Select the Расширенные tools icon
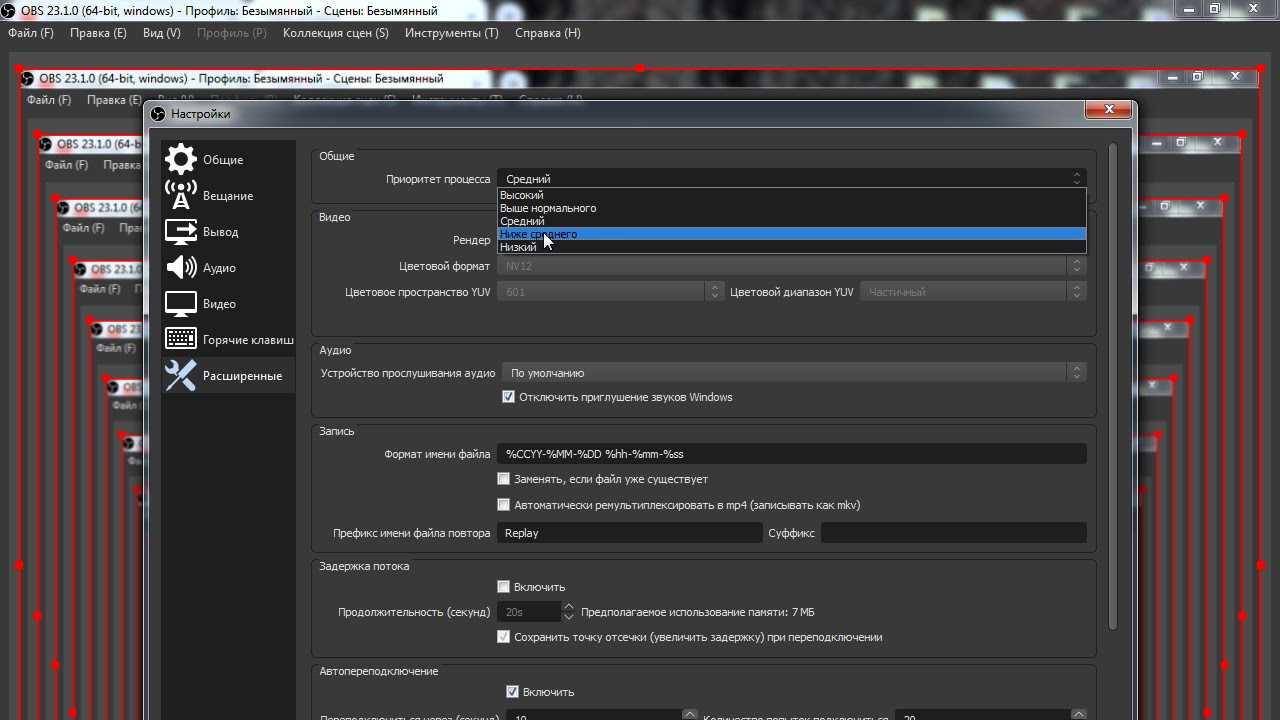1280x720 pixels. pyautogui.click(x=181, y=375)
